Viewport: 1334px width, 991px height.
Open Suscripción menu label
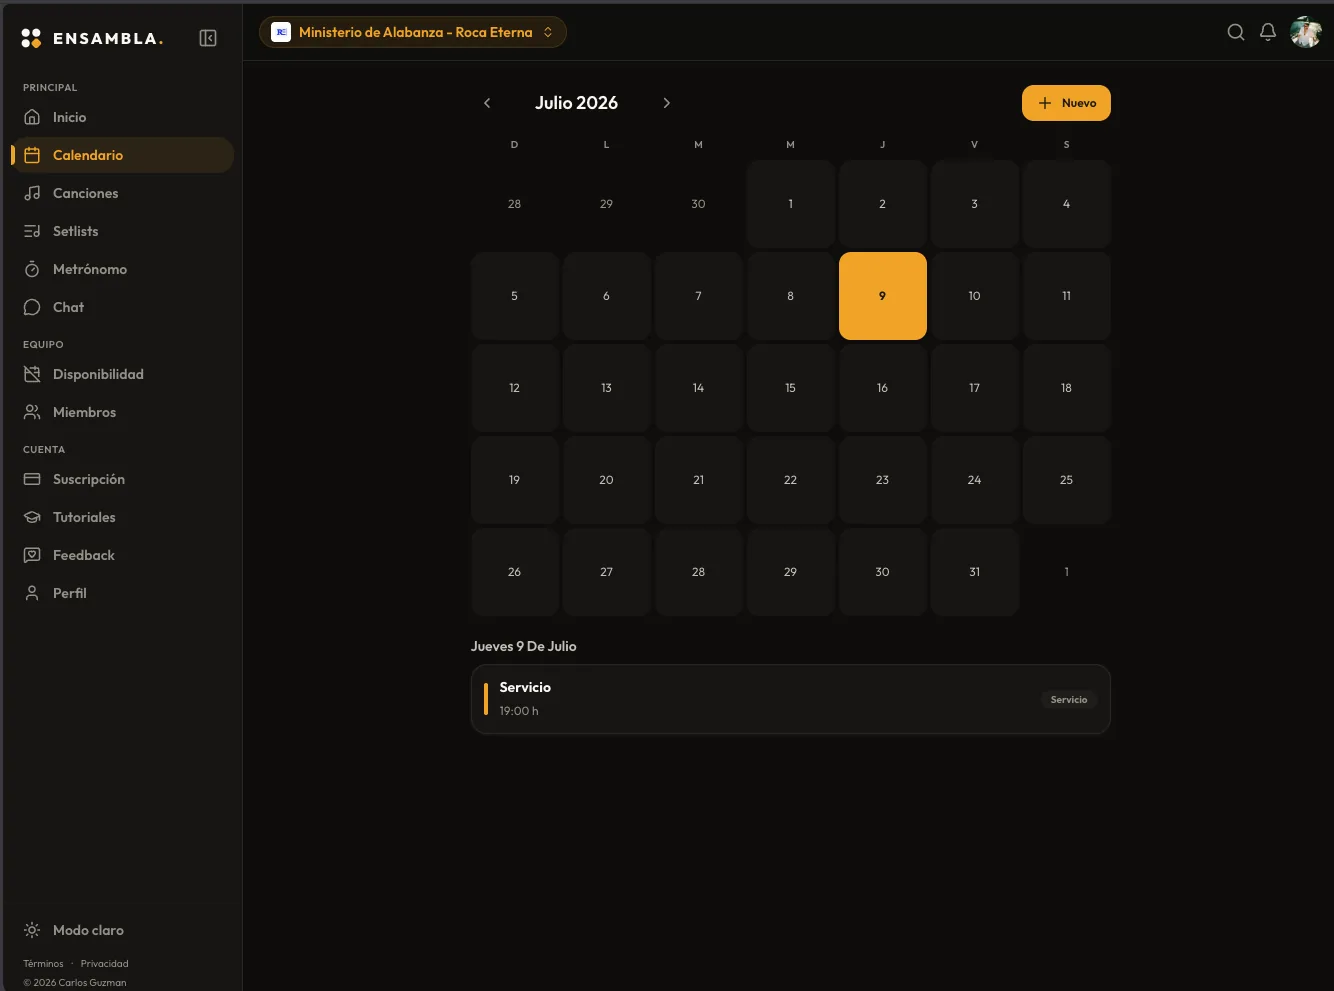tap(89, 479)
